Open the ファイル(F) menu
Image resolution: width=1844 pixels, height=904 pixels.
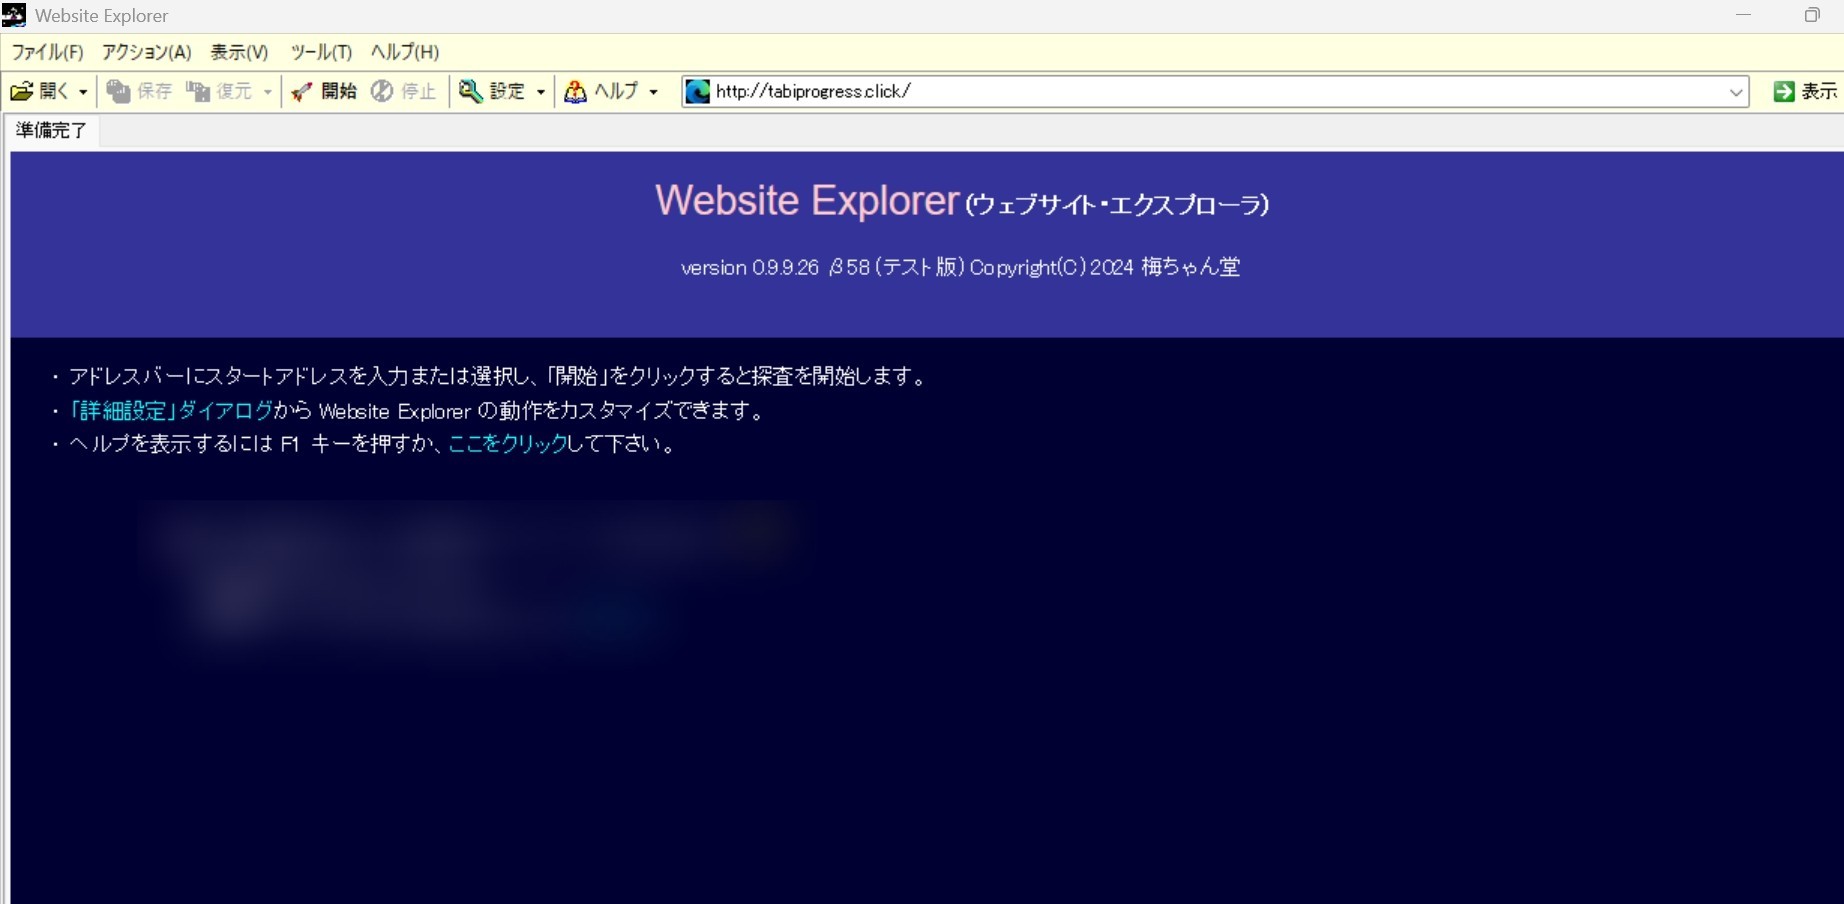[47, 52]
